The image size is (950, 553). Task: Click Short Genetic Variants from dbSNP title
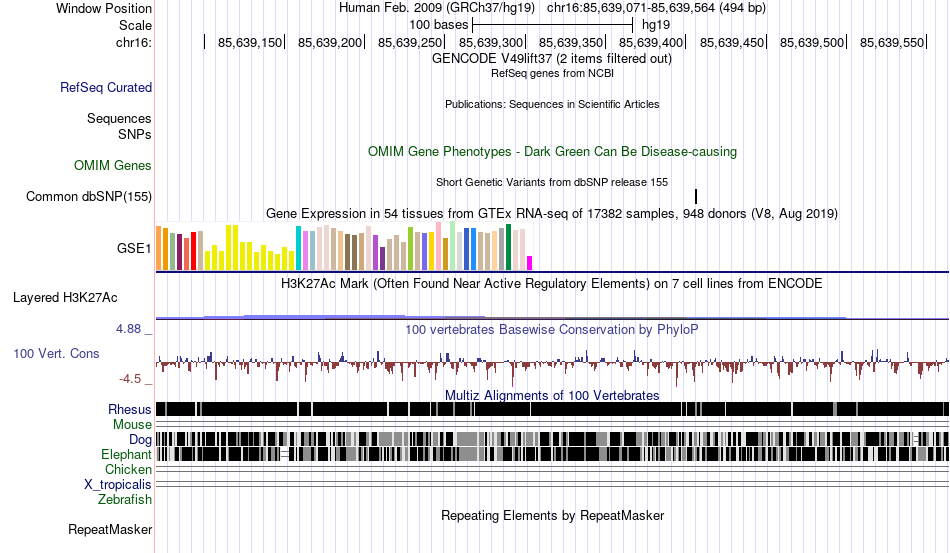pos(552,182)
